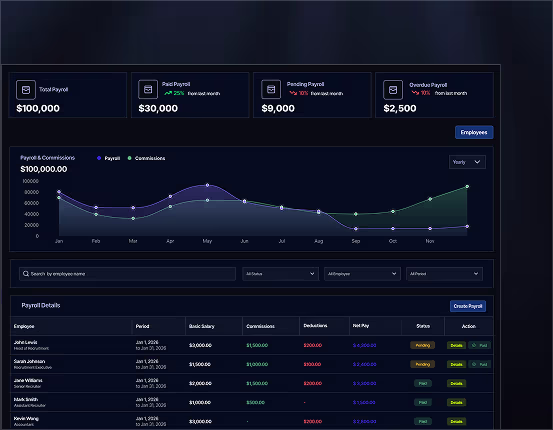
Task: Click the Pending status badge for Sarah Johnson
Action: click(423, 364)
